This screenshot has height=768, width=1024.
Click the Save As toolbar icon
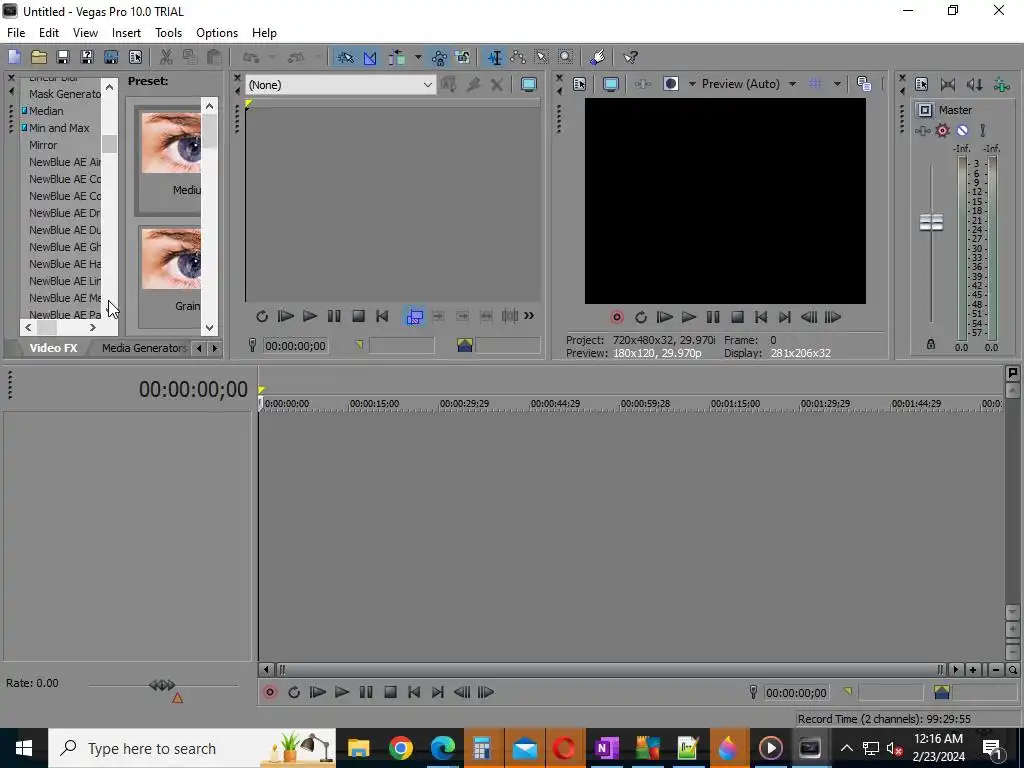[87, 57]
